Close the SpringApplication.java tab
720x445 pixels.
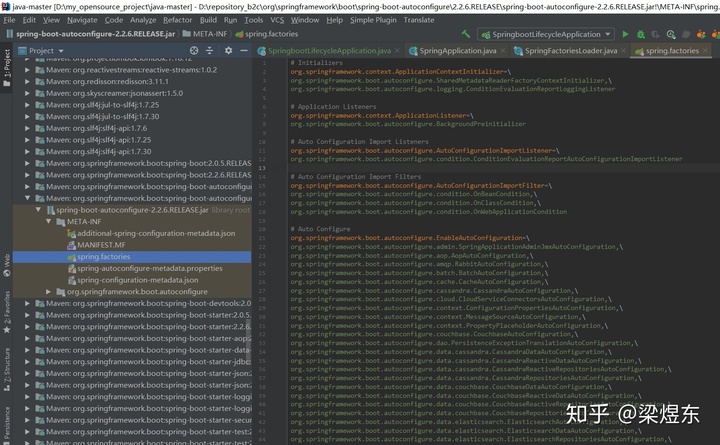pyautogui.click(x=503, y=51)
